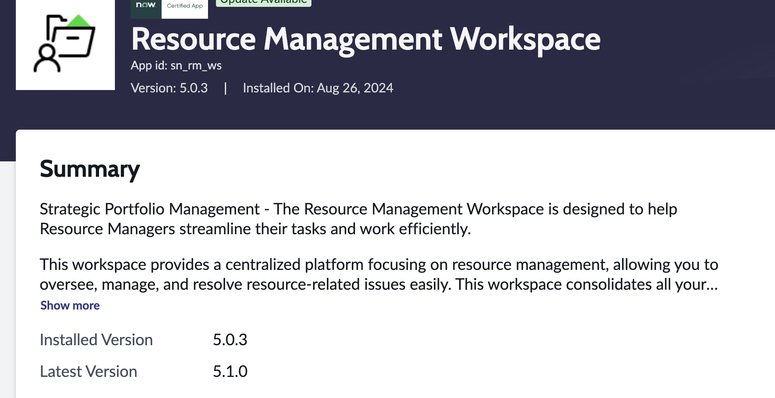The width and height of the screenshot is (775, 398).
Task: Click the Update Available status badge
Action: point(263,3)
